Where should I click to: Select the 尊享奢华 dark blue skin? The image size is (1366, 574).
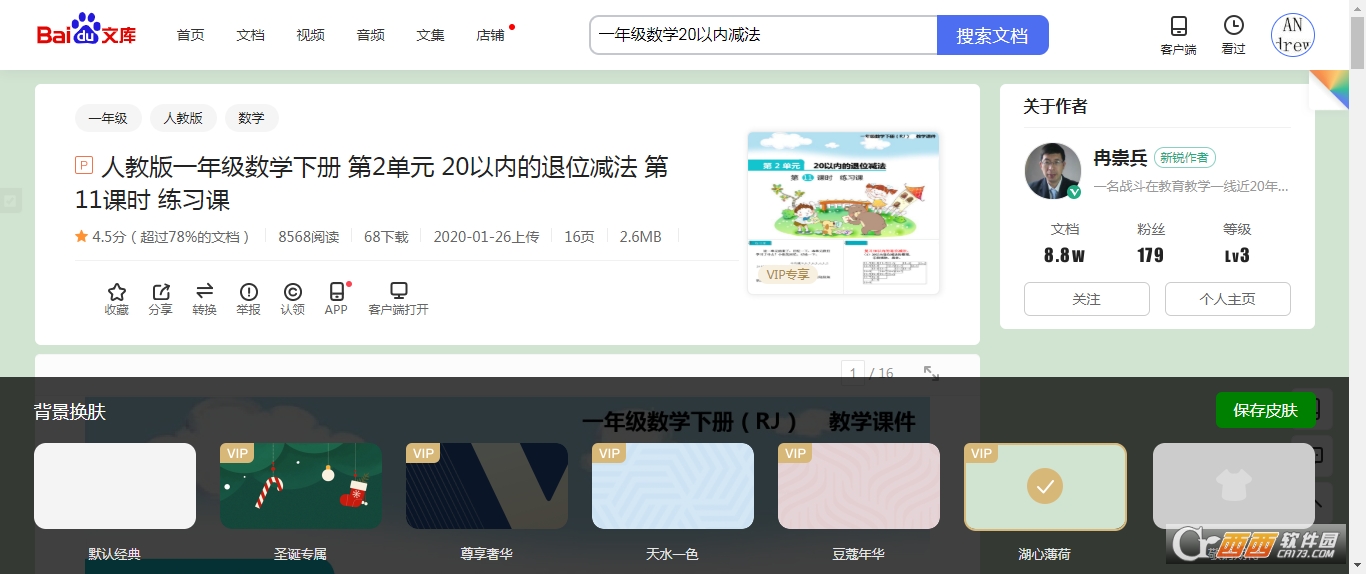[487, 486]
